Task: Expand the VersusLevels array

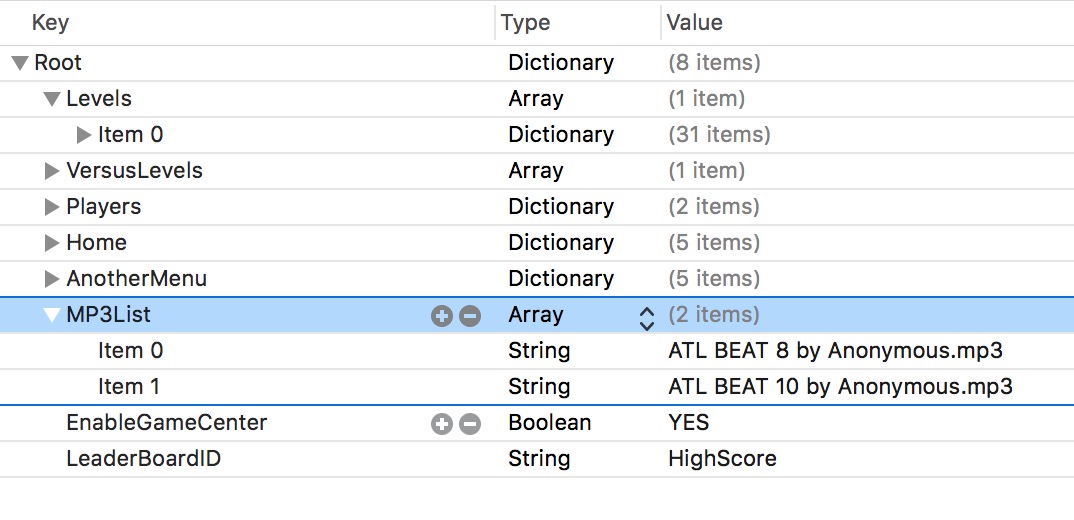Action: click(52, 171)
